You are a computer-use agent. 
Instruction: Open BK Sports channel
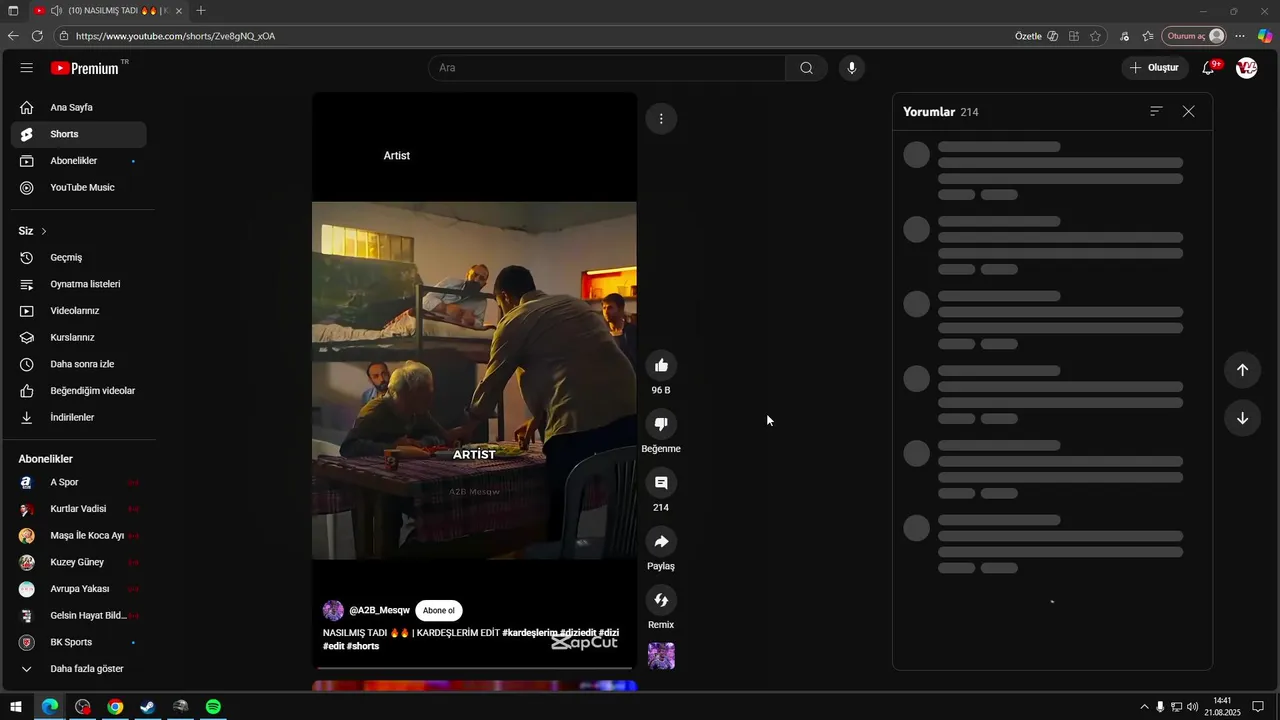tap(79, 642)
